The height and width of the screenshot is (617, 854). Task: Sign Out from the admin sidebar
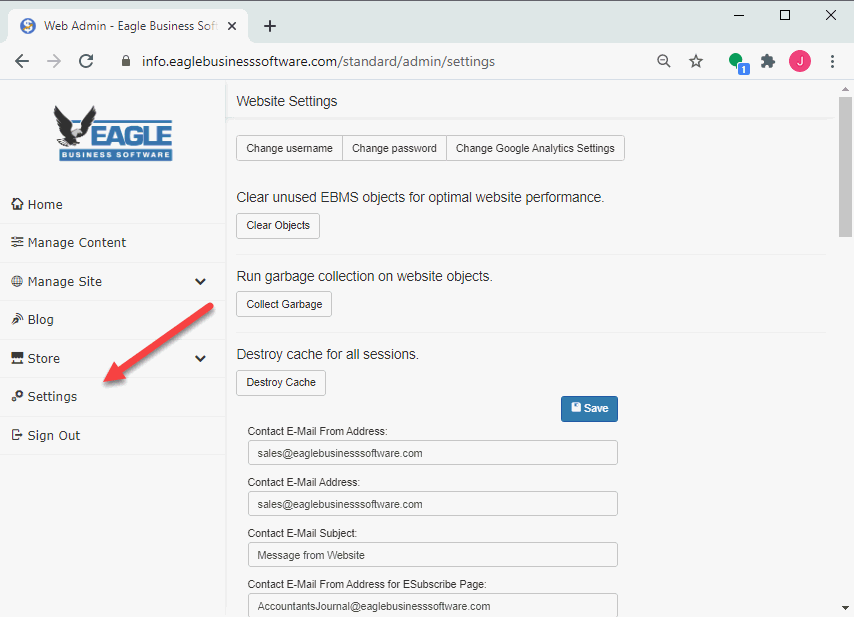pos(53,436)
